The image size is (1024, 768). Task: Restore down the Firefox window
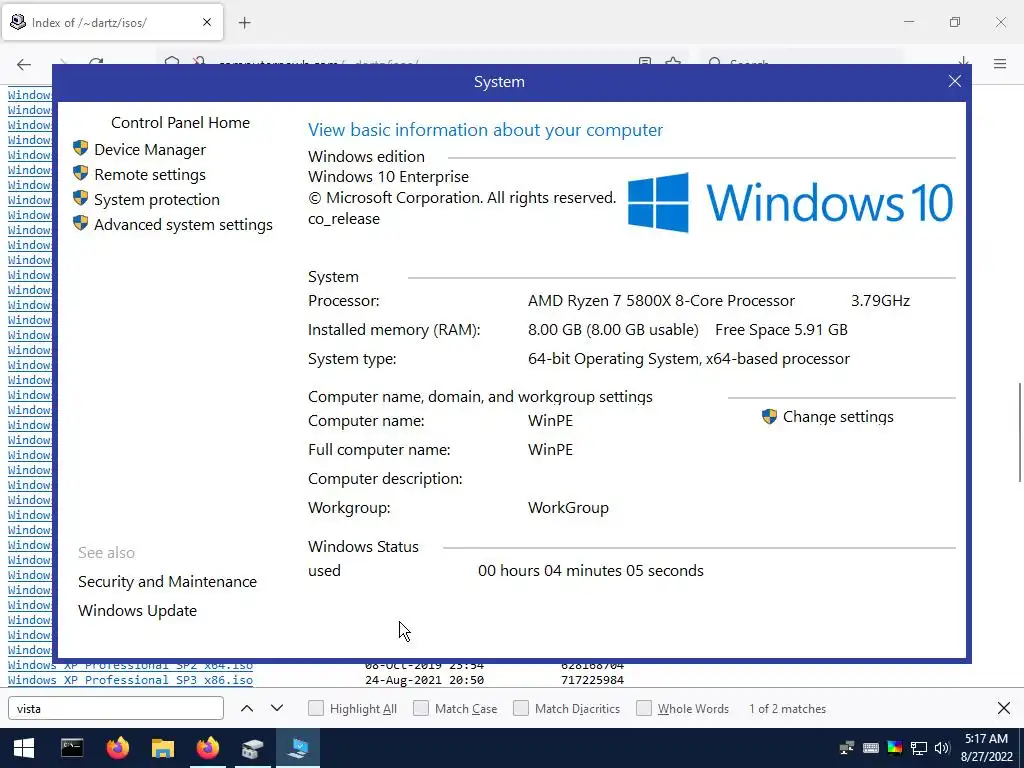955,22
